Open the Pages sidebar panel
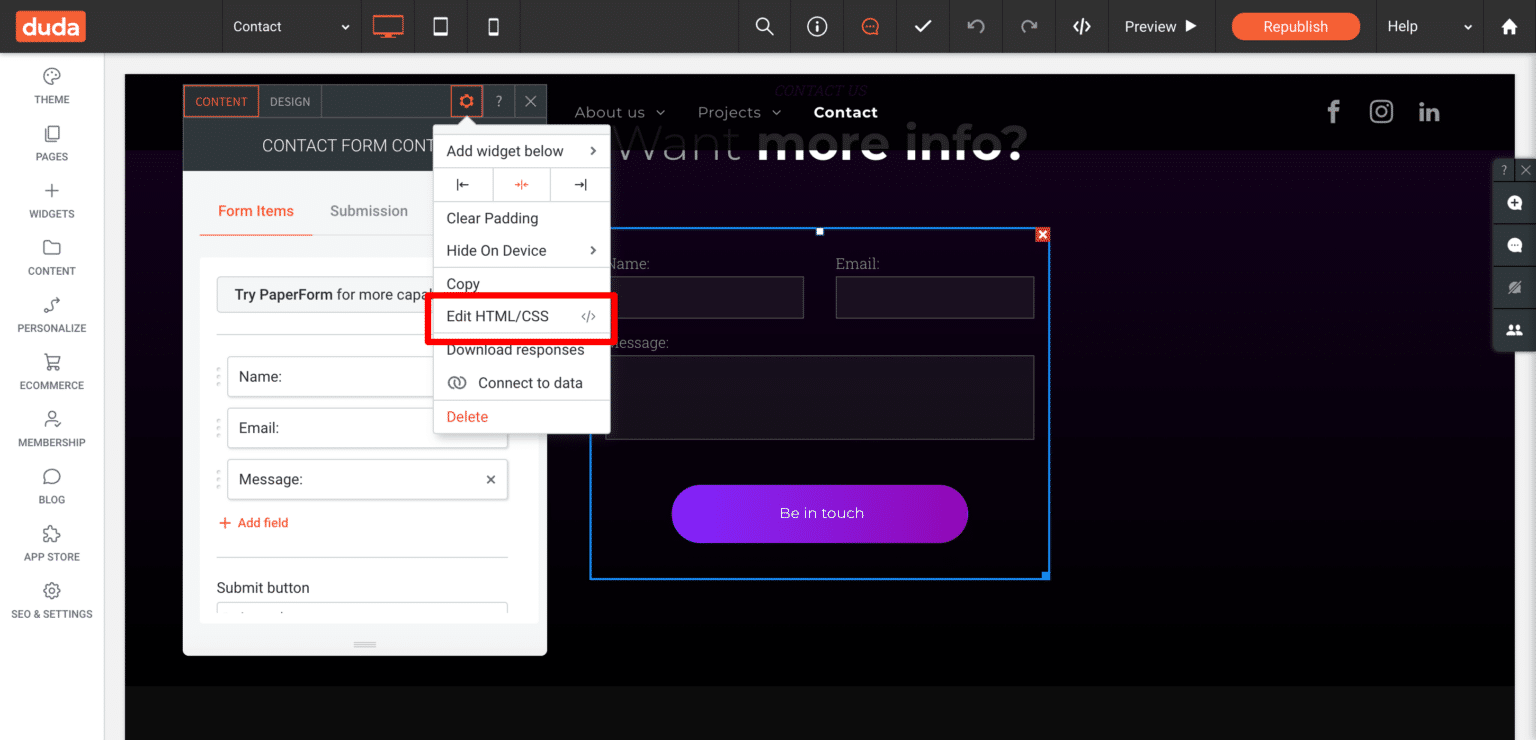The image size is (1536, 740). click(x=52, y=143)
